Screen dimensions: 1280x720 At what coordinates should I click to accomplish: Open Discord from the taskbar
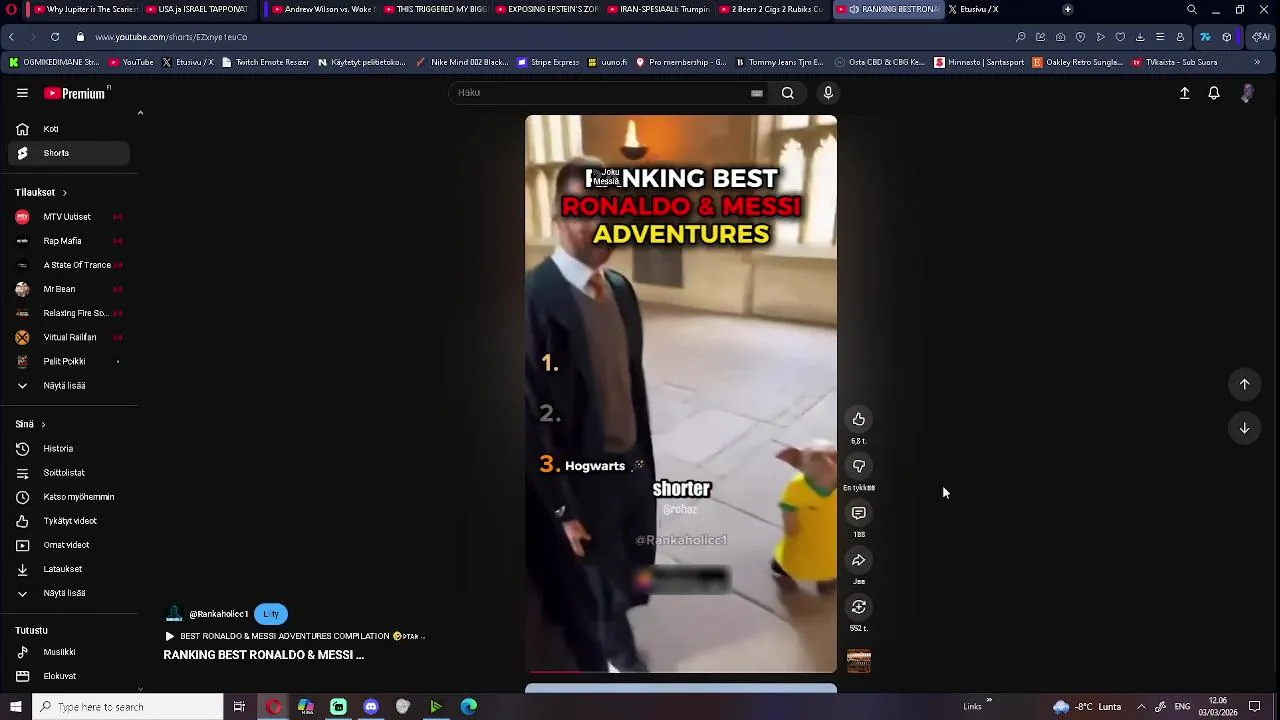[371, 707]
